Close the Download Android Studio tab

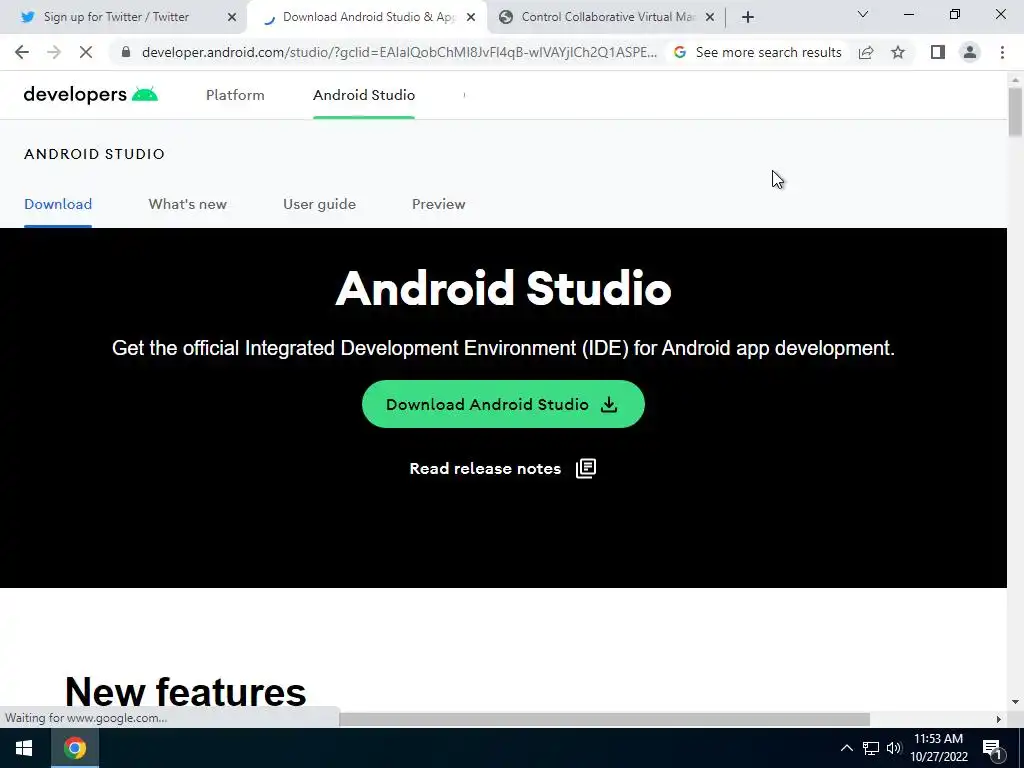click(471, 17)
